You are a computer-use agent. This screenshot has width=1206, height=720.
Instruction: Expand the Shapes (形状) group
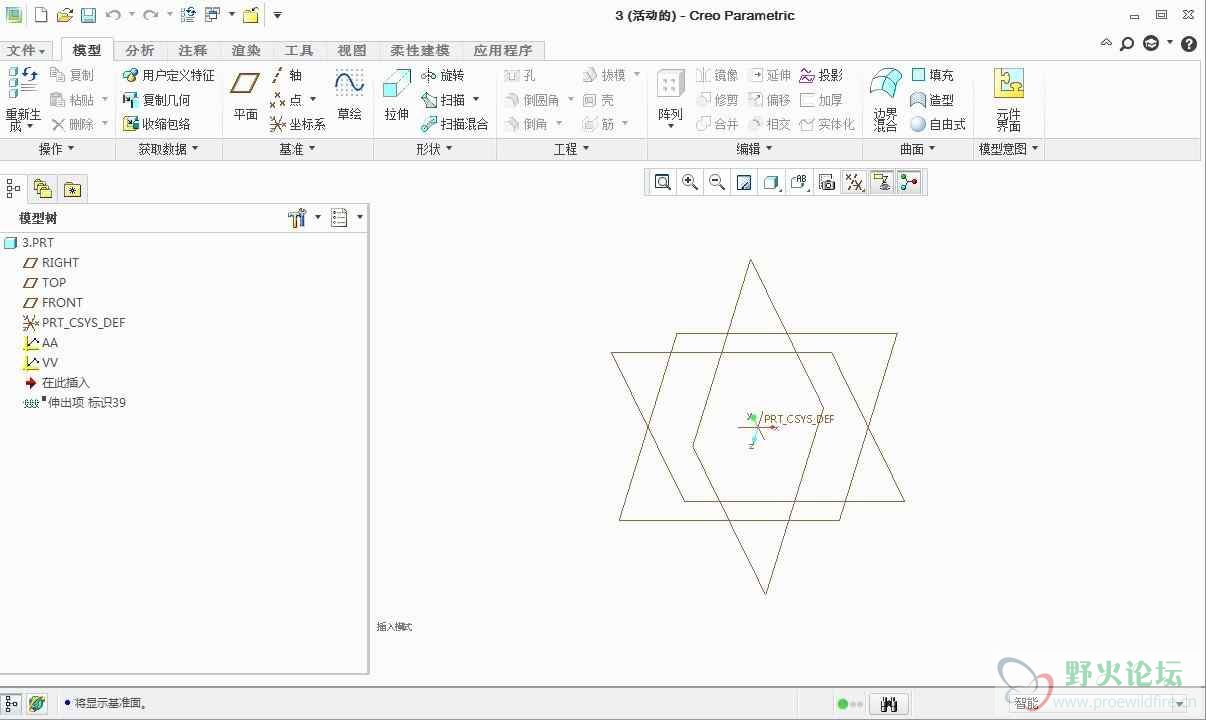click(x=434, y=149)
